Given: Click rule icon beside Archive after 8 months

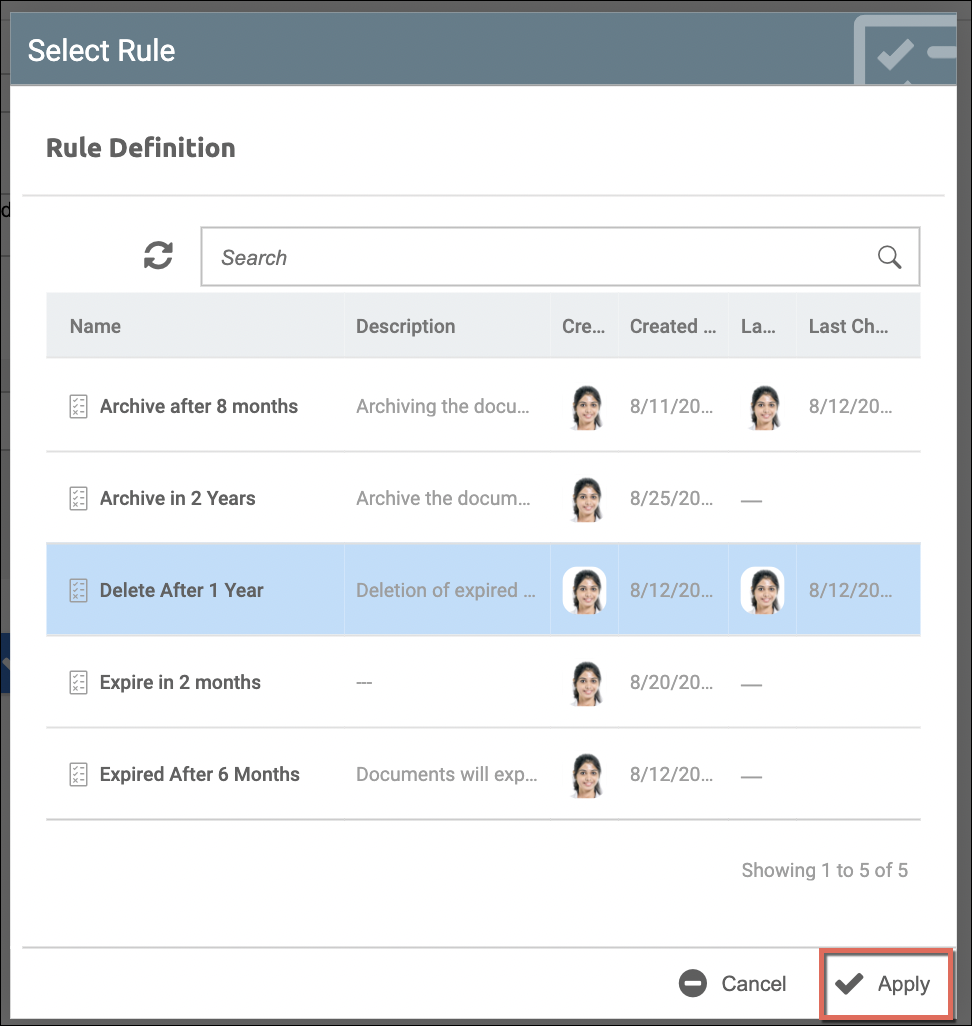Looking at the screenshot, I should coord(78,406).
